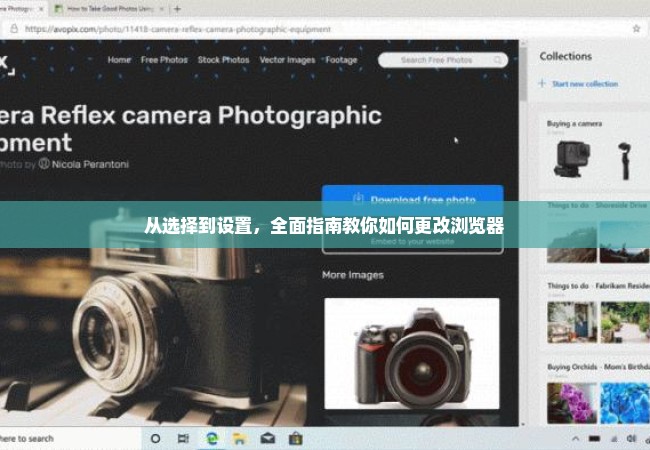Open the Stock Photos menu item
The width and height of the screenshot is (650, 450).
tap(223, 60)
